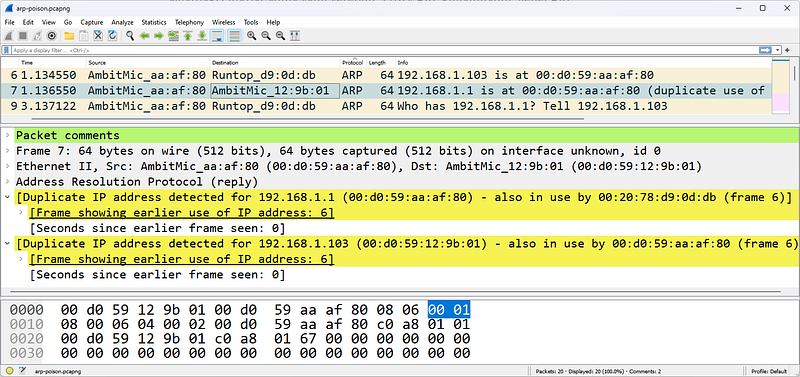The height and width of the screenshot is (377, 800).
Task: Click the Resize columns to fit icon
Action: [x=294, y=36]
